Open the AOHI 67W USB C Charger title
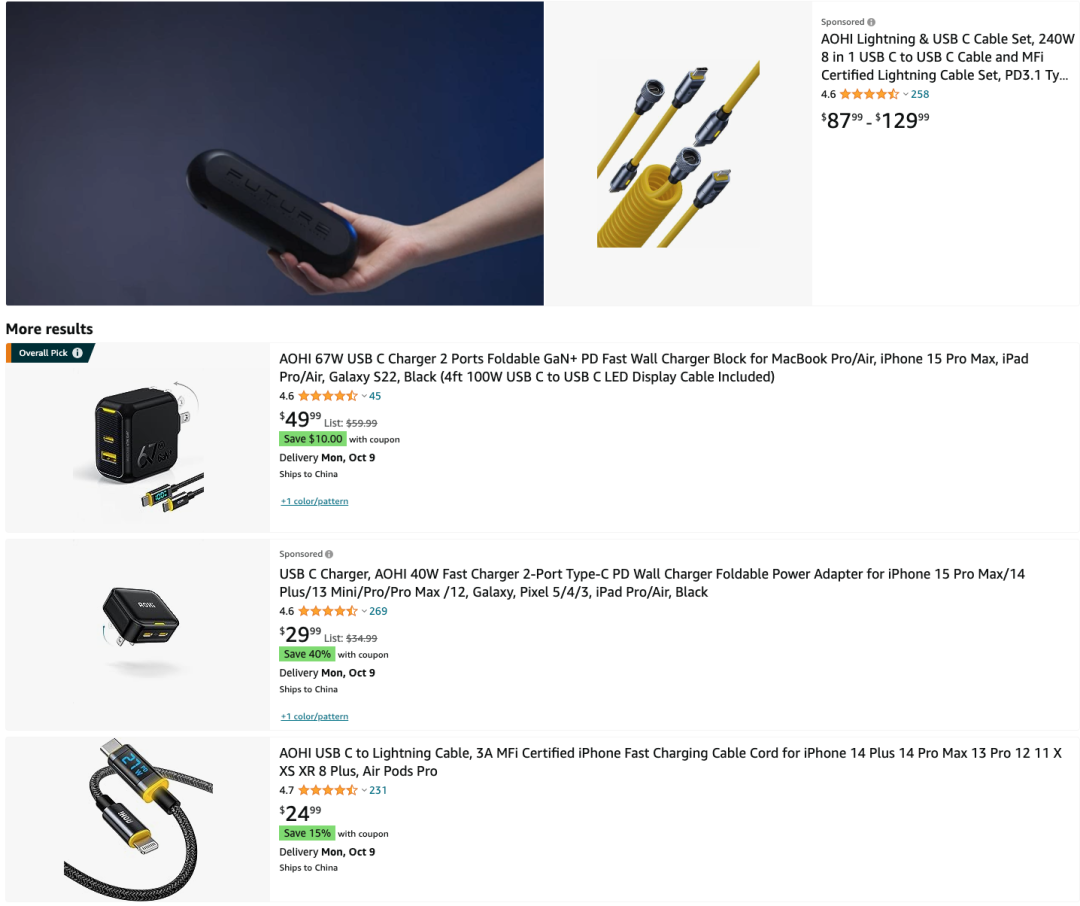1080x906 pixels. pyautogui.click(x=654, y=368)
